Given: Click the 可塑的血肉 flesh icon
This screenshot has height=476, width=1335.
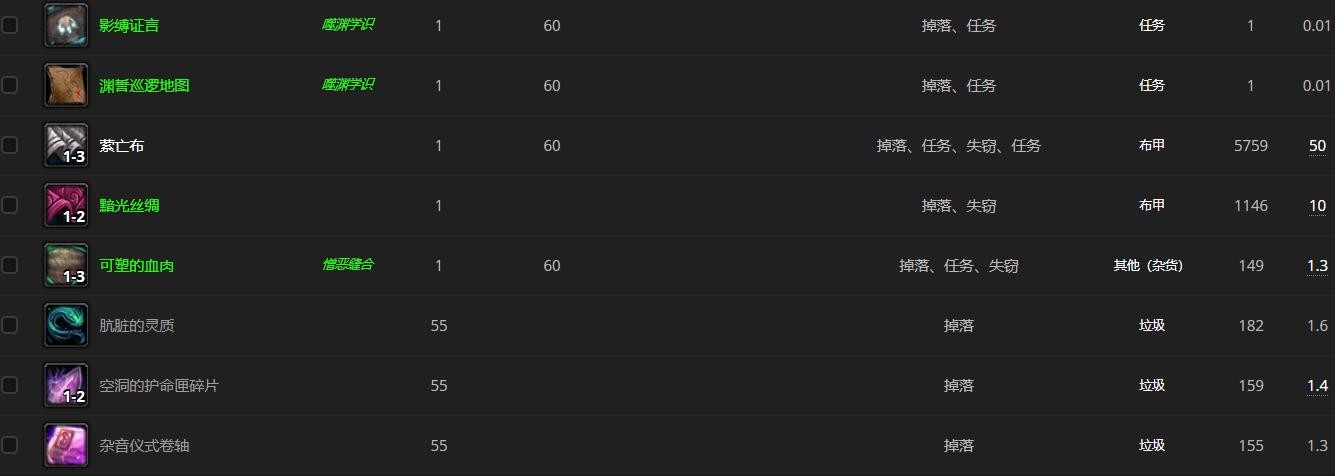Looking at the screenshot, I should [66, 266].
